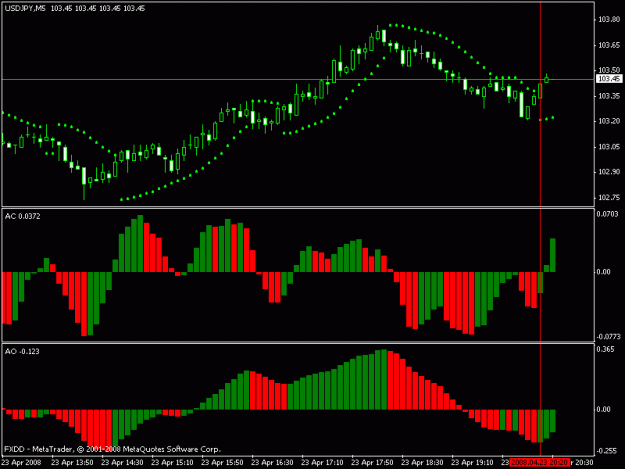Viewport: 625px width, 469px height.
Task: Click the 23 Apr 16:30 time label
Action: pyautogui.click(x=272, y=463)
